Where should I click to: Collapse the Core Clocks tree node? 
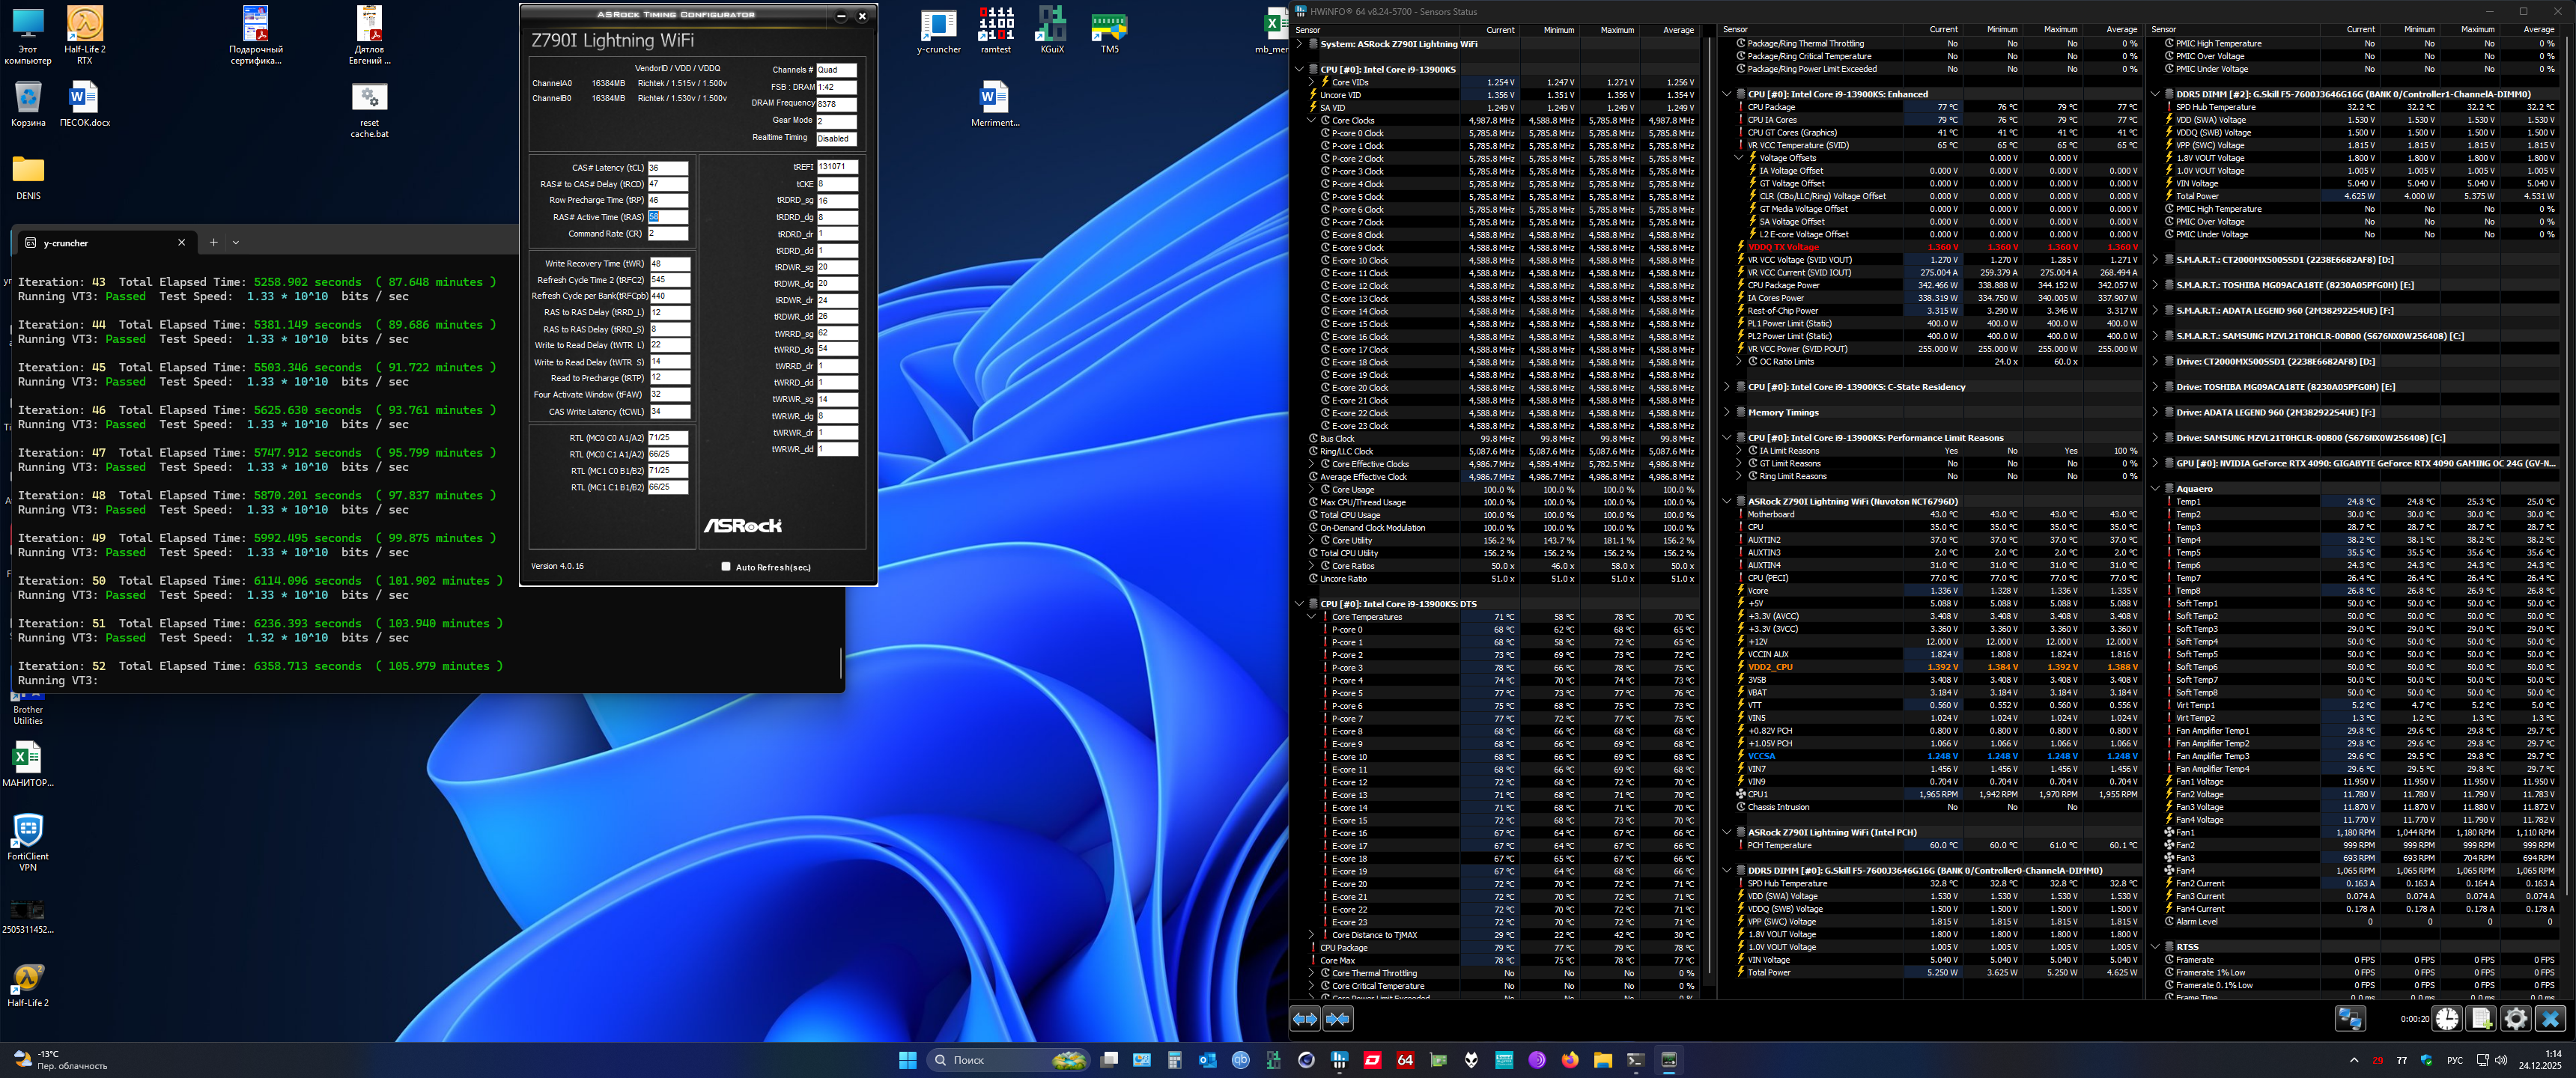coord(1312,120)
